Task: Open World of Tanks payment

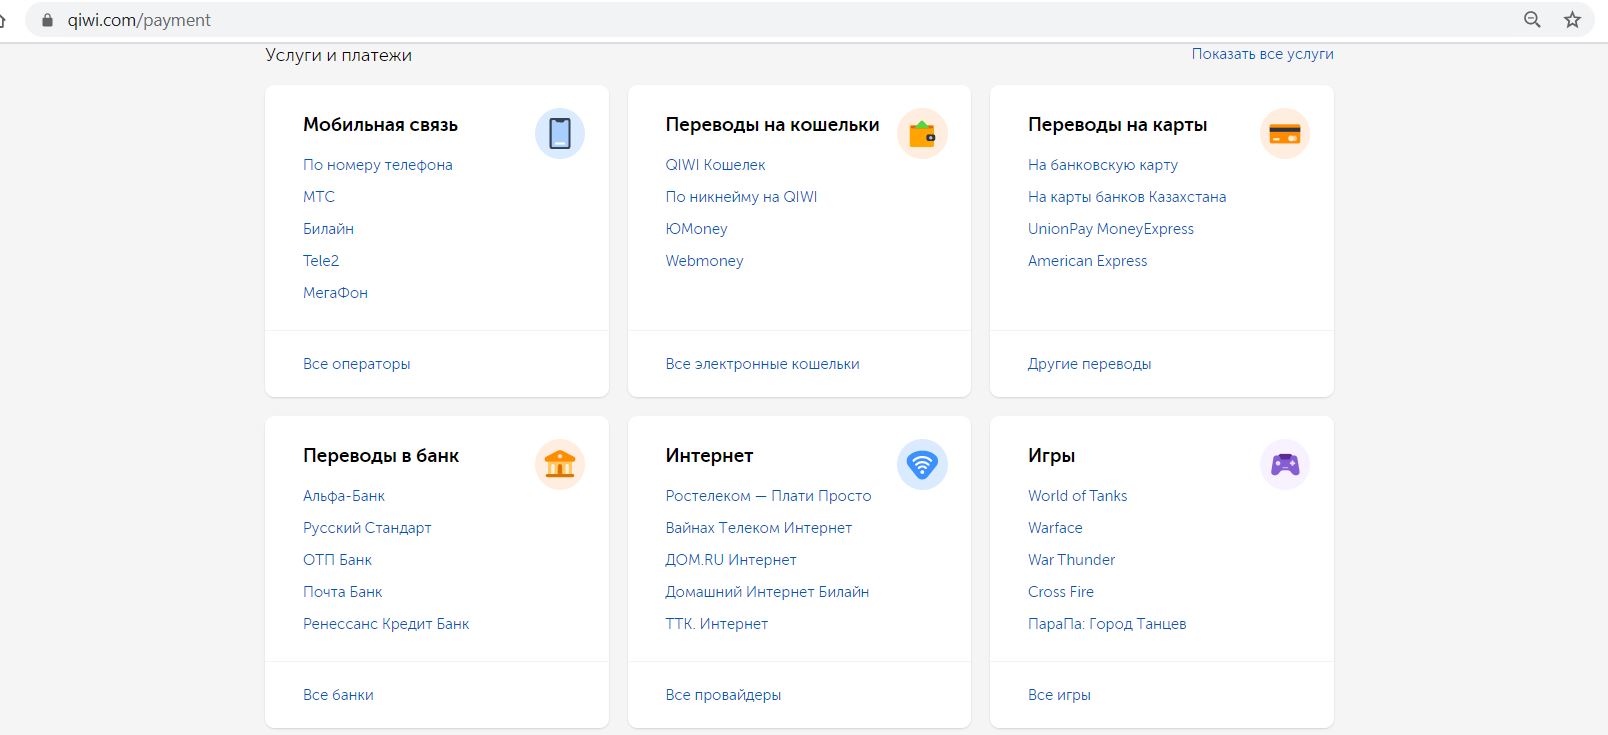Action: click(1077, 496)
